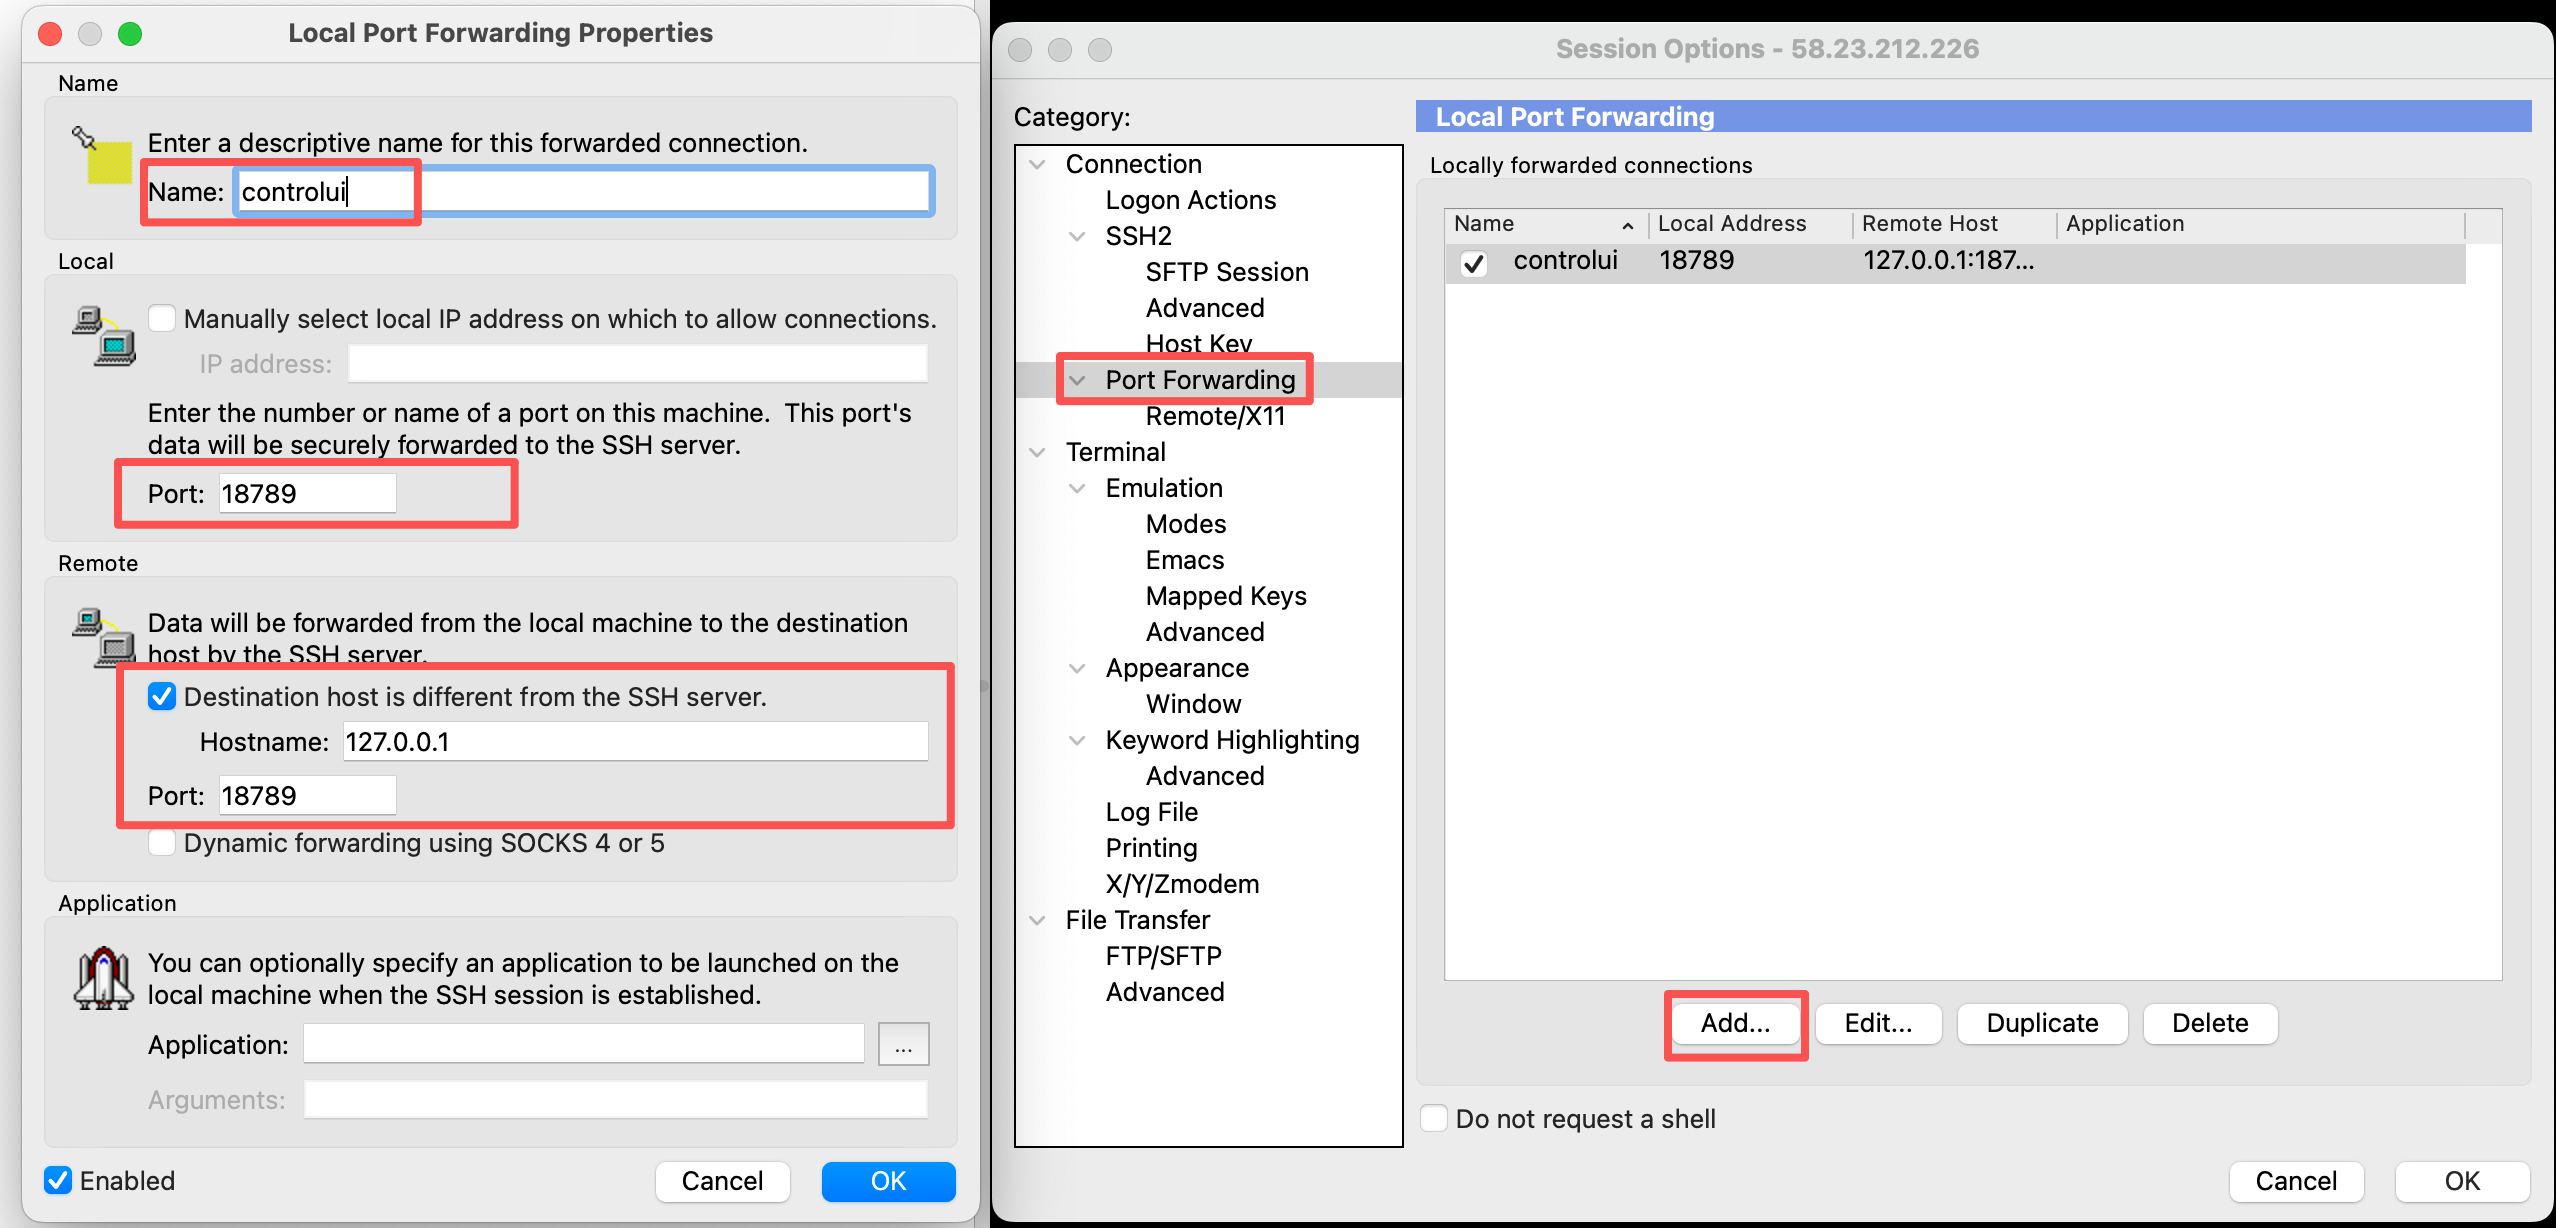Screen dimensions: 2556x1228
Task: Click the remote computers forwarding icon
Action: 104,638
